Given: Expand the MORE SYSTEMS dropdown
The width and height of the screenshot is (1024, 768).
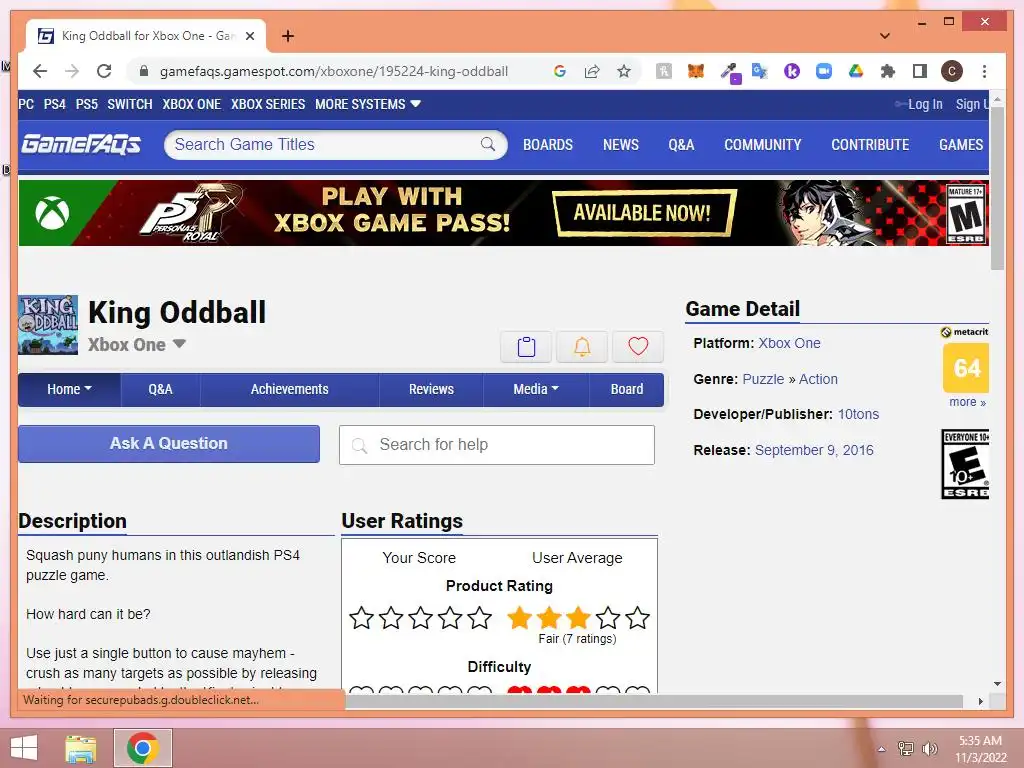Looking at the screenshot, I should pos(368,104).
